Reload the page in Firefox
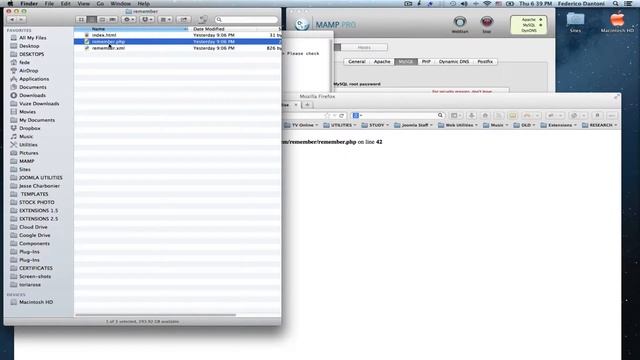The image size is (640, 360). [342, 116]
